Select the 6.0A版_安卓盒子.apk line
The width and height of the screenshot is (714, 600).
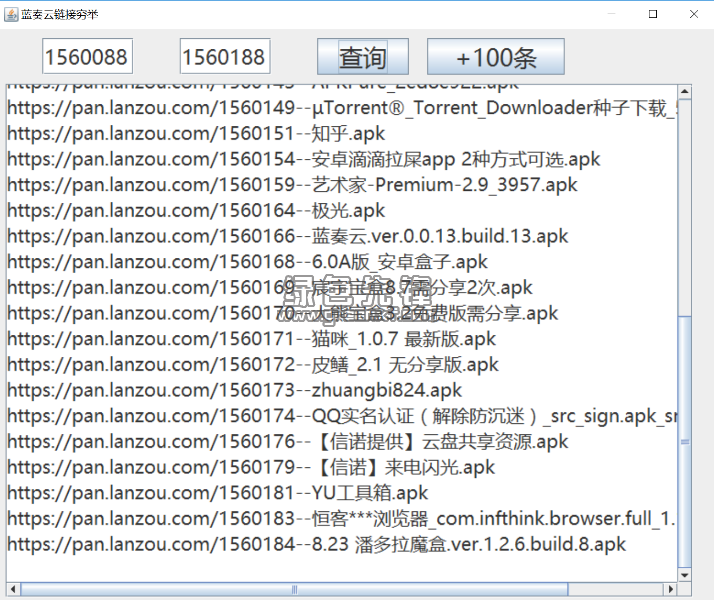(x=247, y=262)
